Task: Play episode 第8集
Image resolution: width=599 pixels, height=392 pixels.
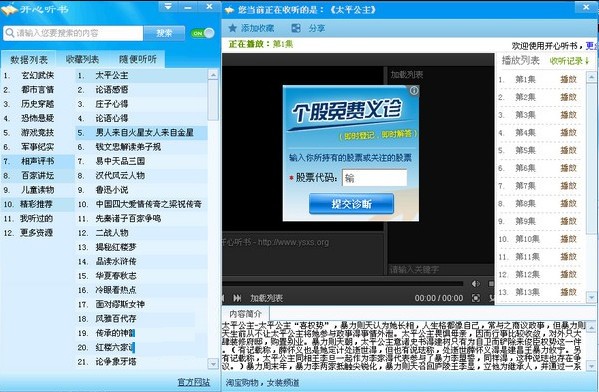Action: (x=568, y=203)
